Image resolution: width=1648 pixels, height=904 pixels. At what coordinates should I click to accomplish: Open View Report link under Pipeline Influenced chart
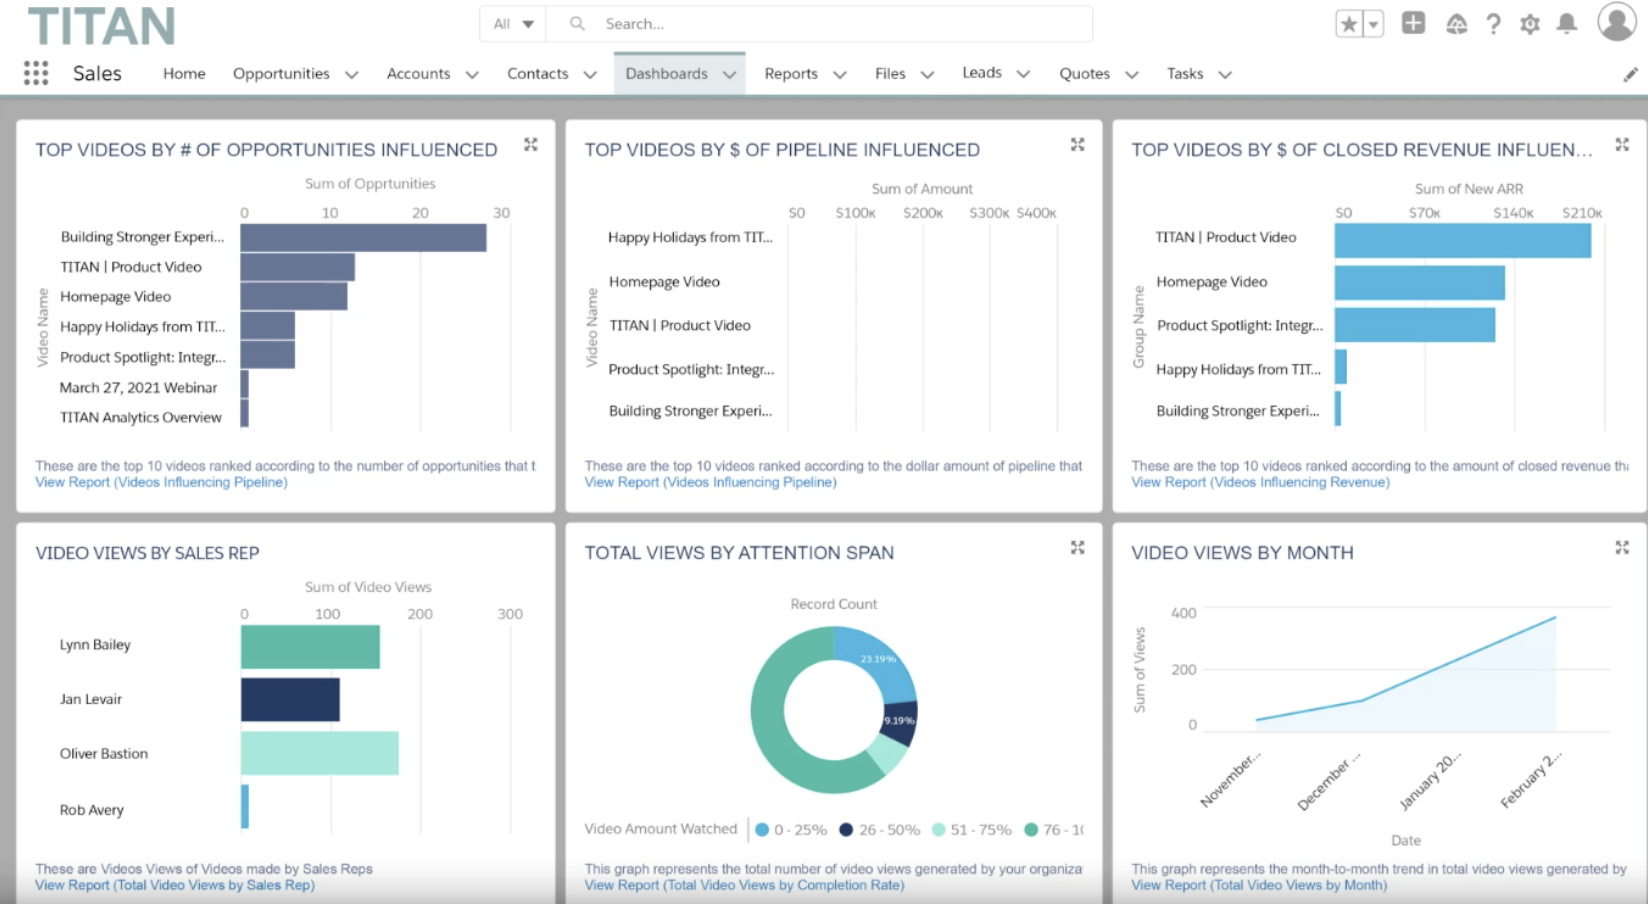click(x=710, y=482)
